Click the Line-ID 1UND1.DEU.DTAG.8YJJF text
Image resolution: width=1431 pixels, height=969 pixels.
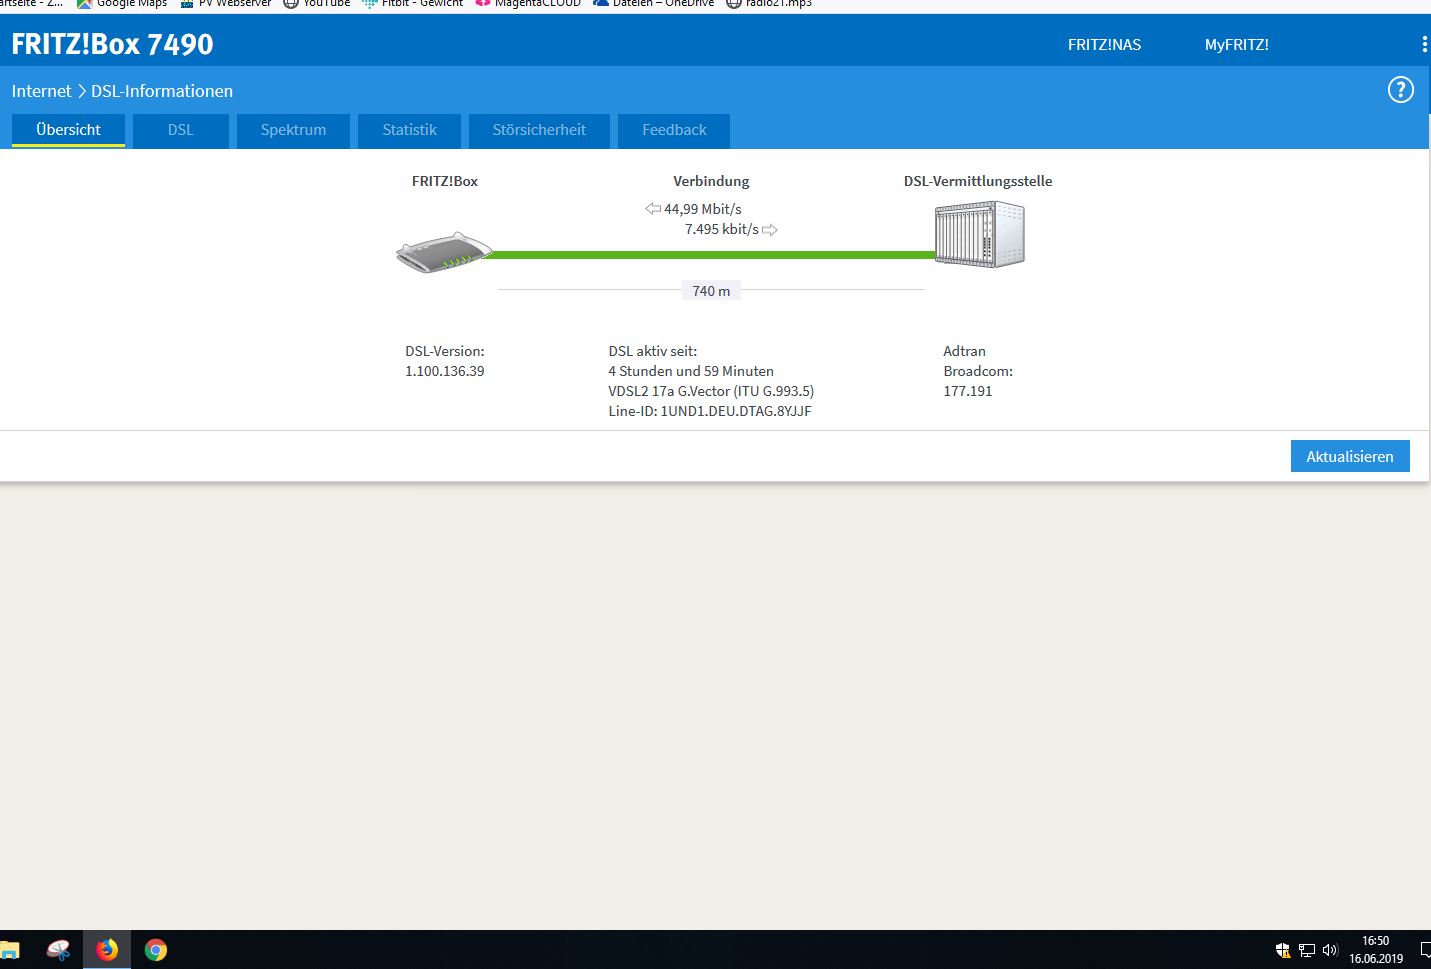click(710, 411)
